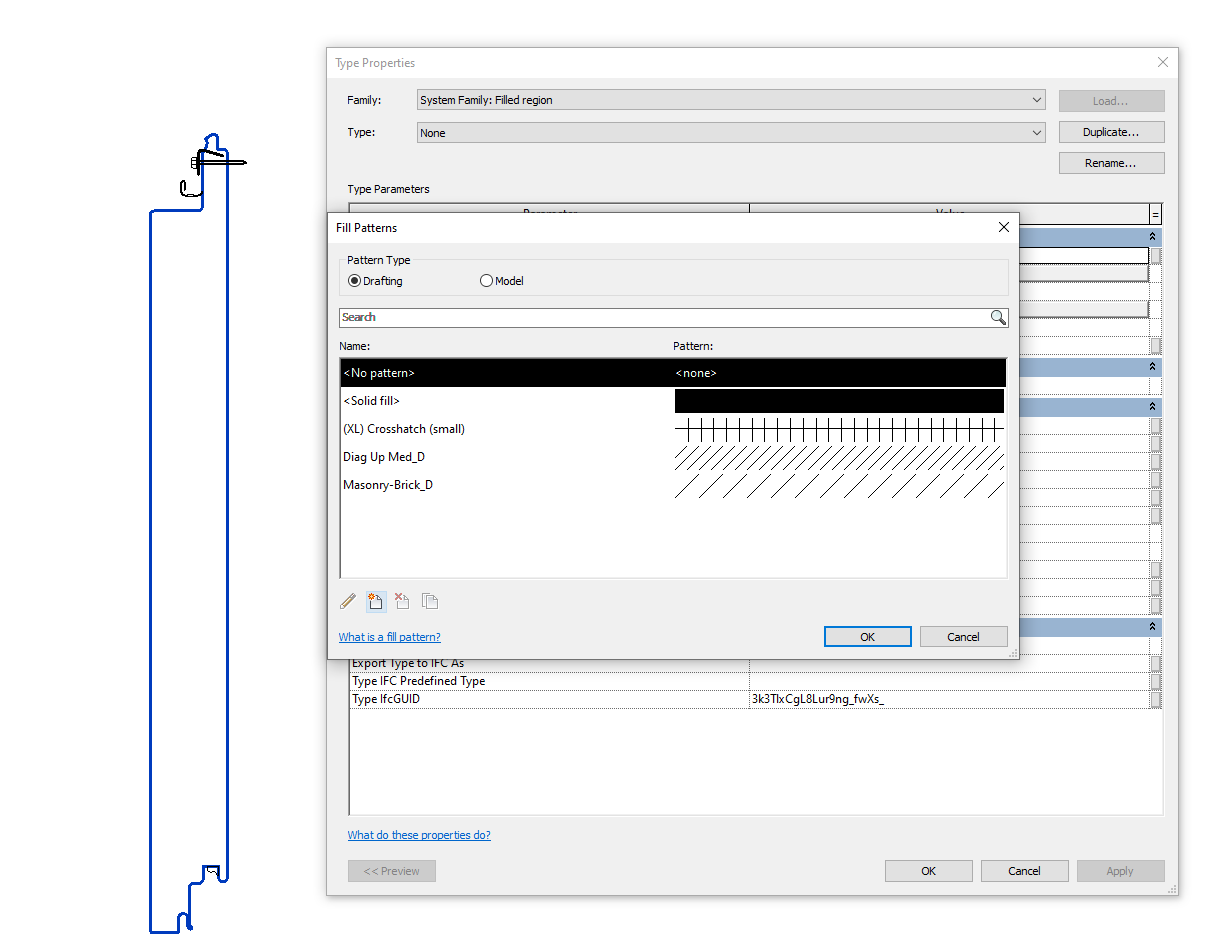This screenshot has height=947, width=1208.
Task: Open the Type dropdown showing None
Action: coord(731,133)
